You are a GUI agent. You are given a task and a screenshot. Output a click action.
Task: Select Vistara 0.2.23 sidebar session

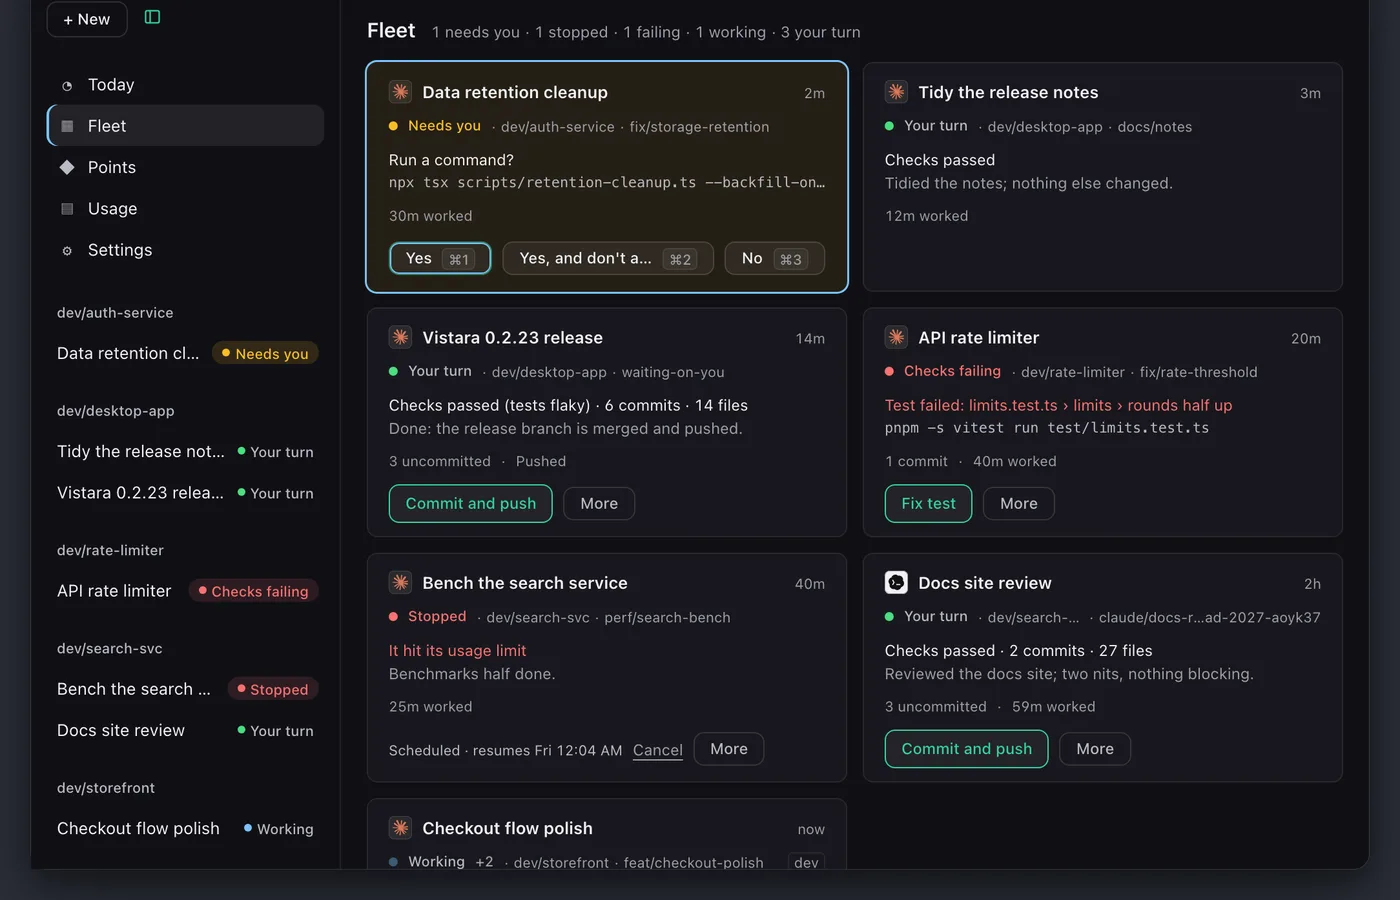pos(185,493)
